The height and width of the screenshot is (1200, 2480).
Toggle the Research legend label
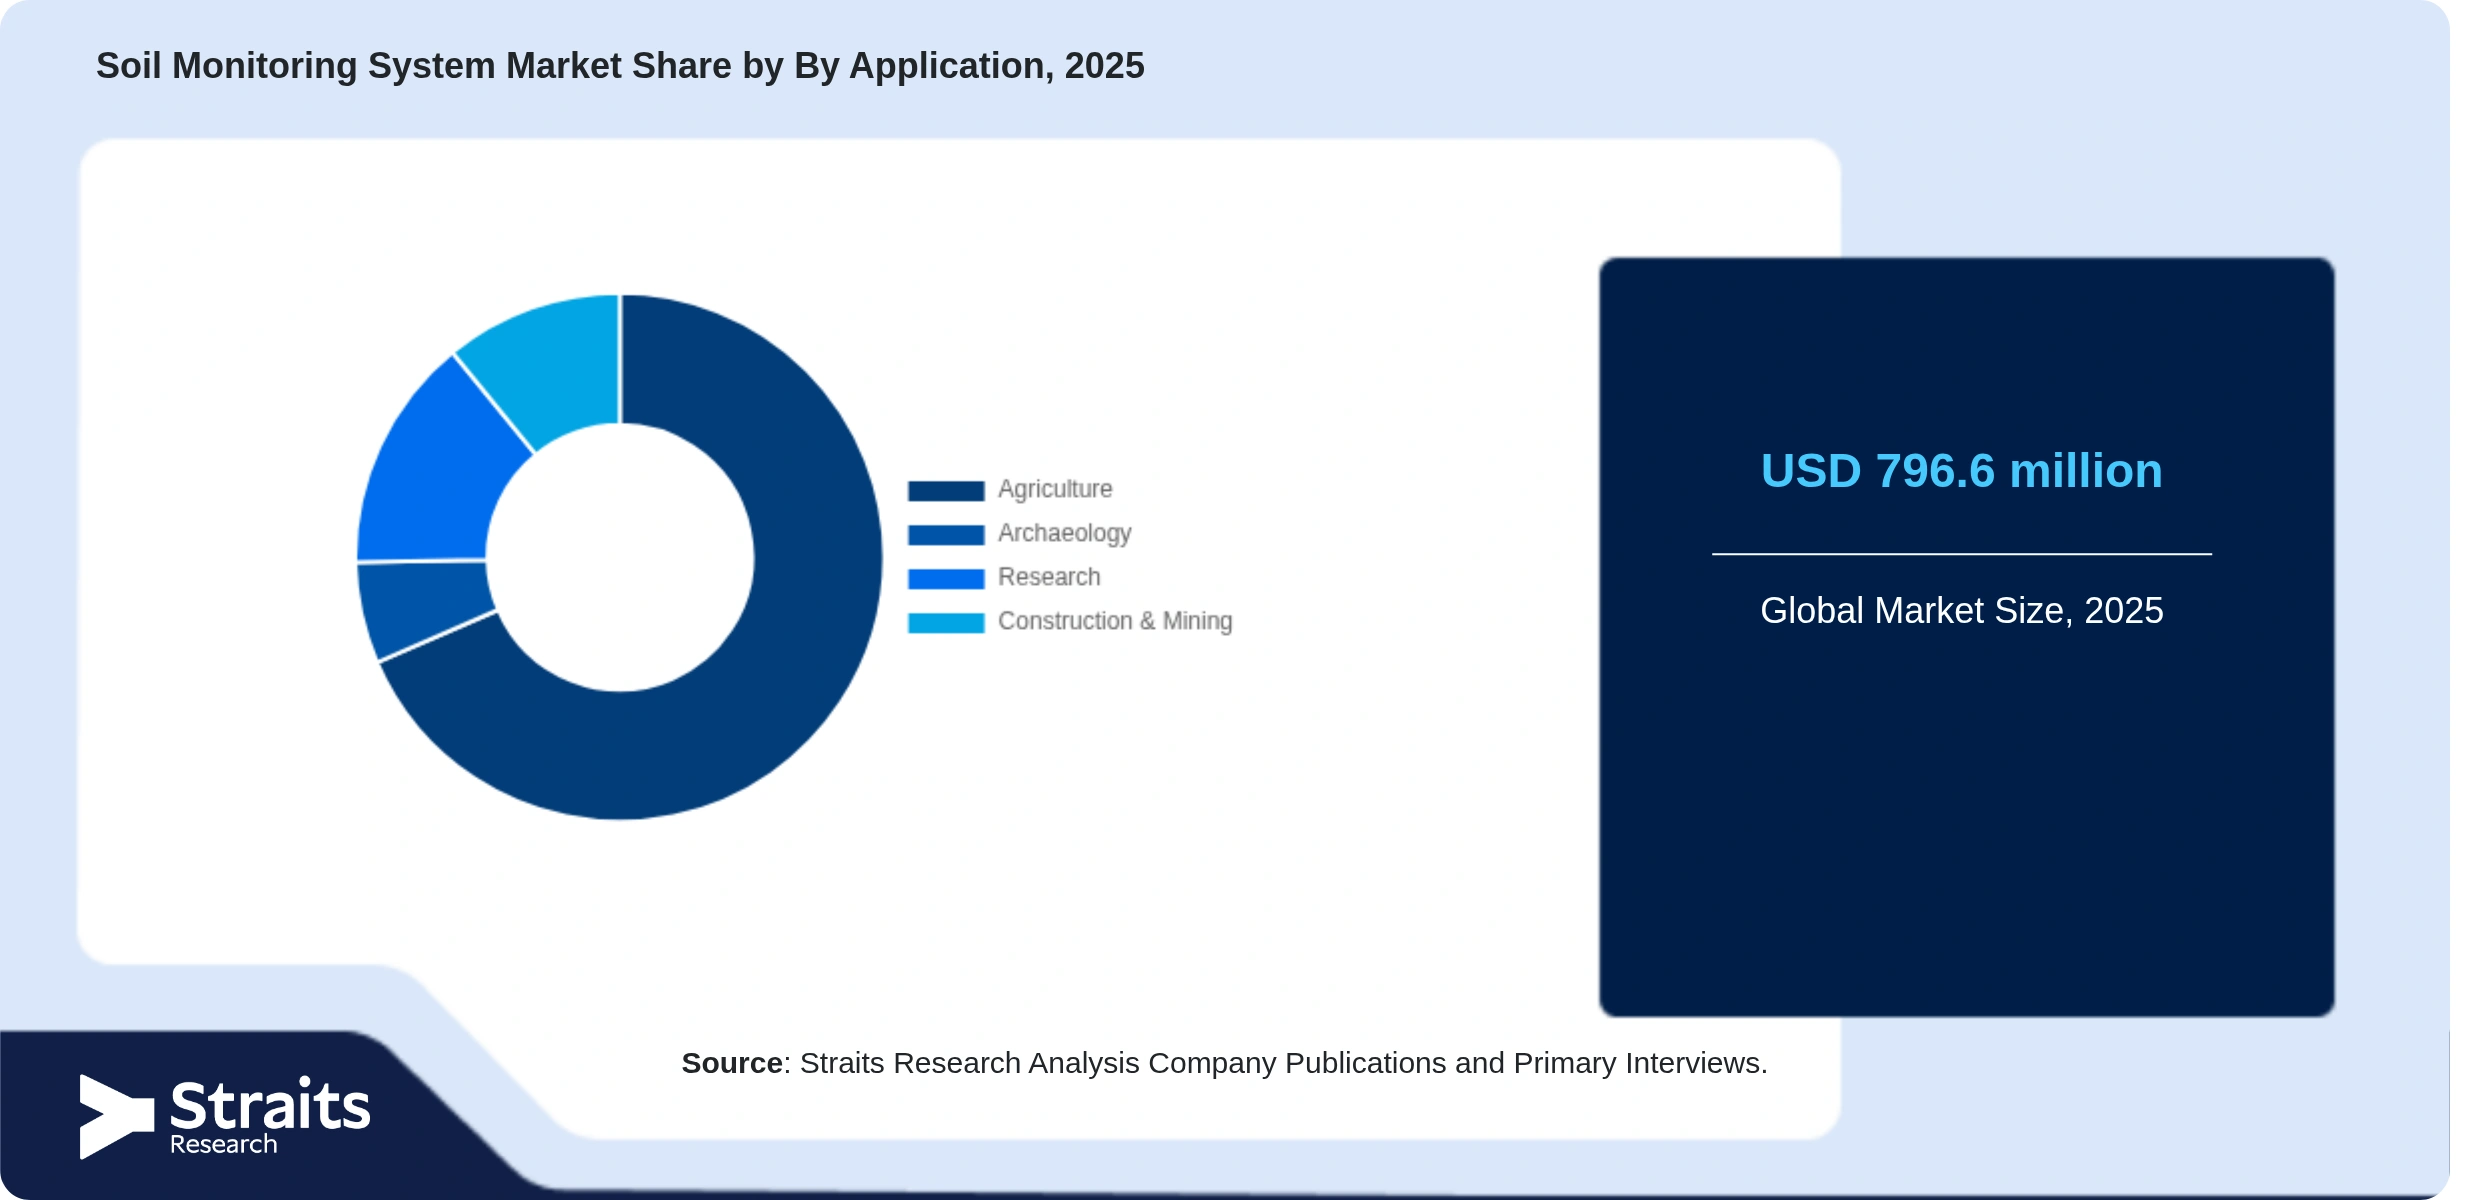tap(1049, 577)
